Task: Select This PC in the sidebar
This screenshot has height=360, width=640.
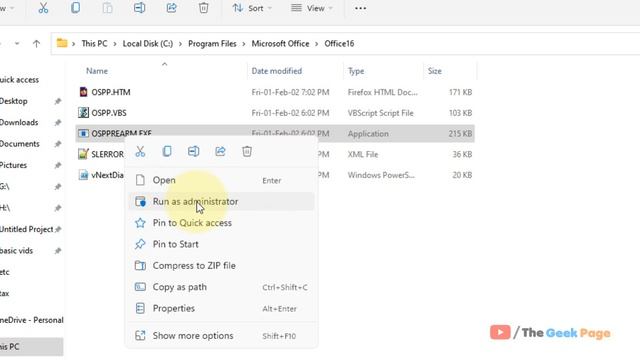Action: (x=31, y=347)
